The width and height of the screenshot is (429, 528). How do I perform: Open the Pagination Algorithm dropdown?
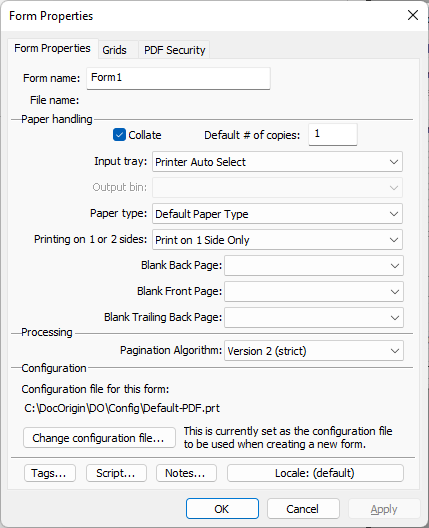(314, 351)
